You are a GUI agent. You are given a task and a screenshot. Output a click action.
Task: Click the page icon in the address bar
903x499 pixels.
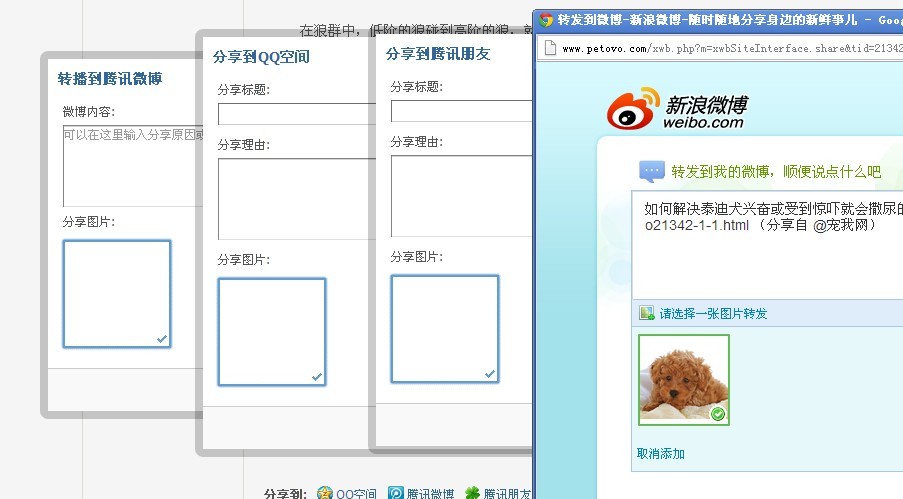pyautogui.click(x=551, y=48)
